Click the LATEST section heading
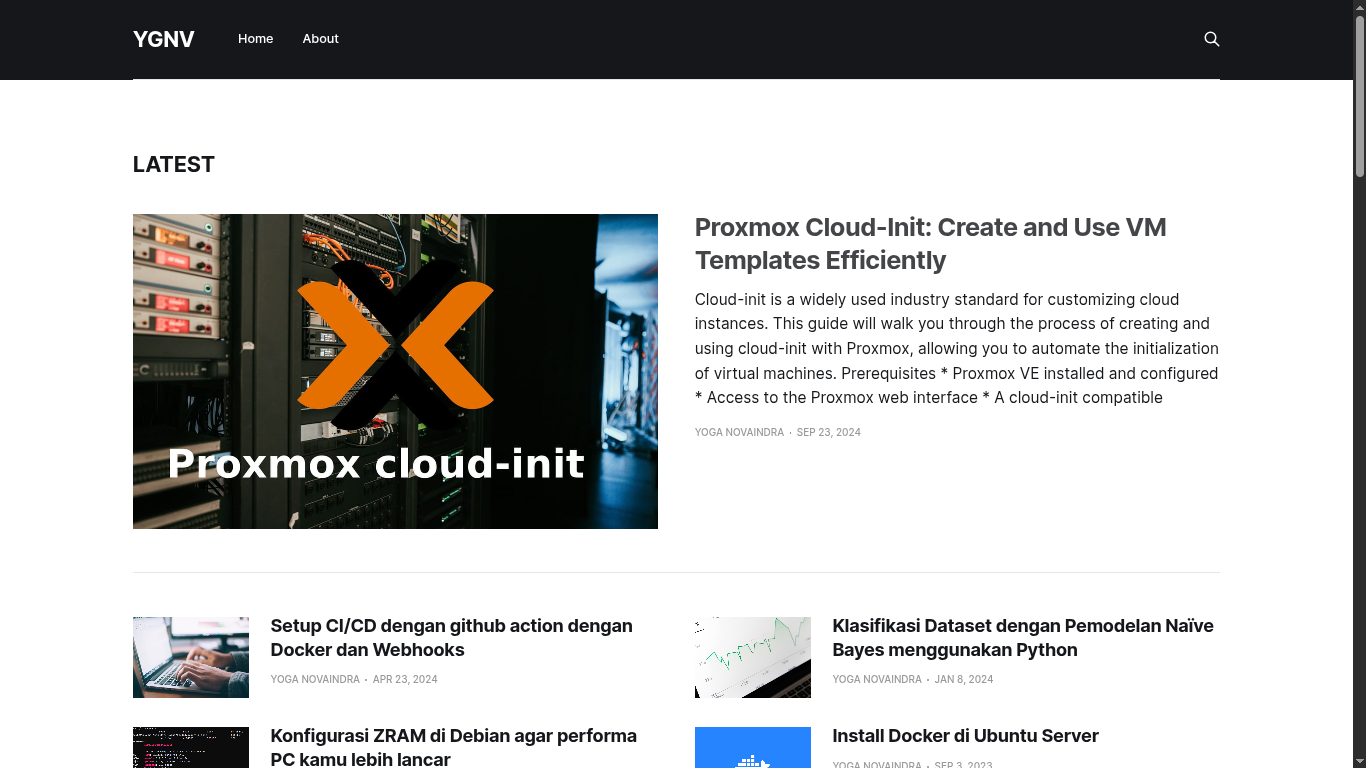1366x768 pixels. [x=174, y=164]
